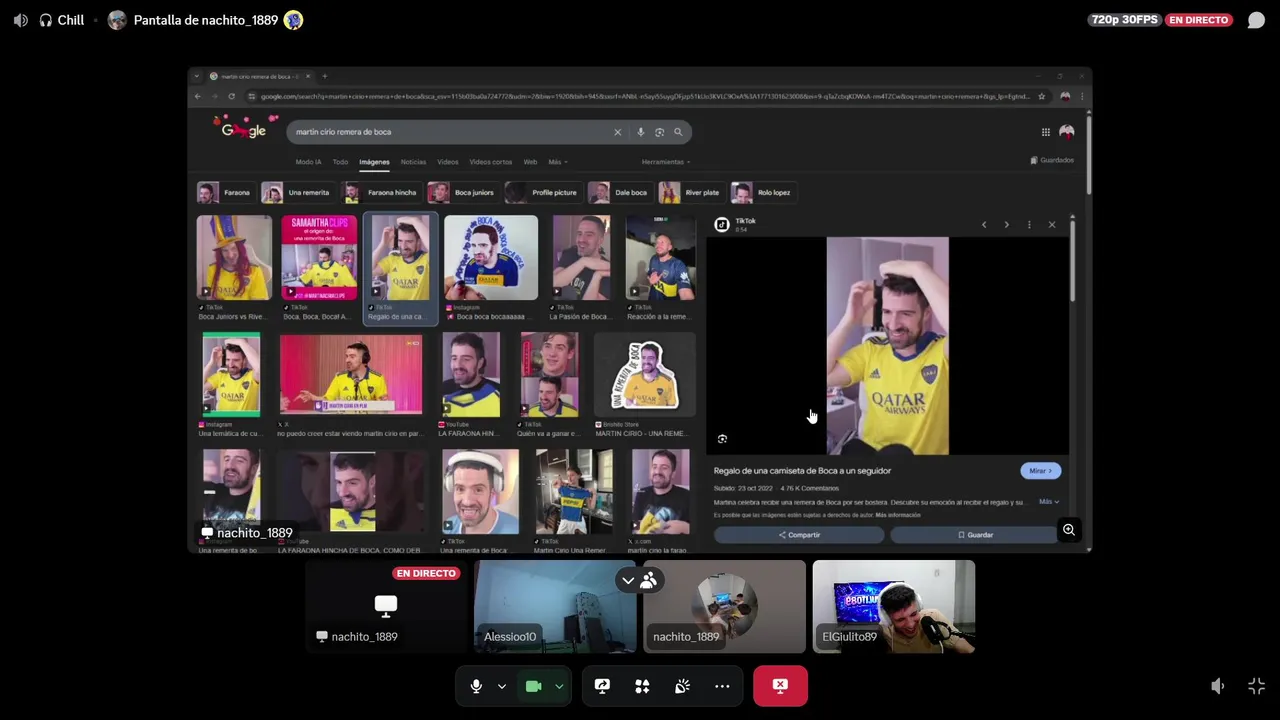Open more call options three-dots
This screenshot has width=1280, height=720.
[x=722, y=686]
